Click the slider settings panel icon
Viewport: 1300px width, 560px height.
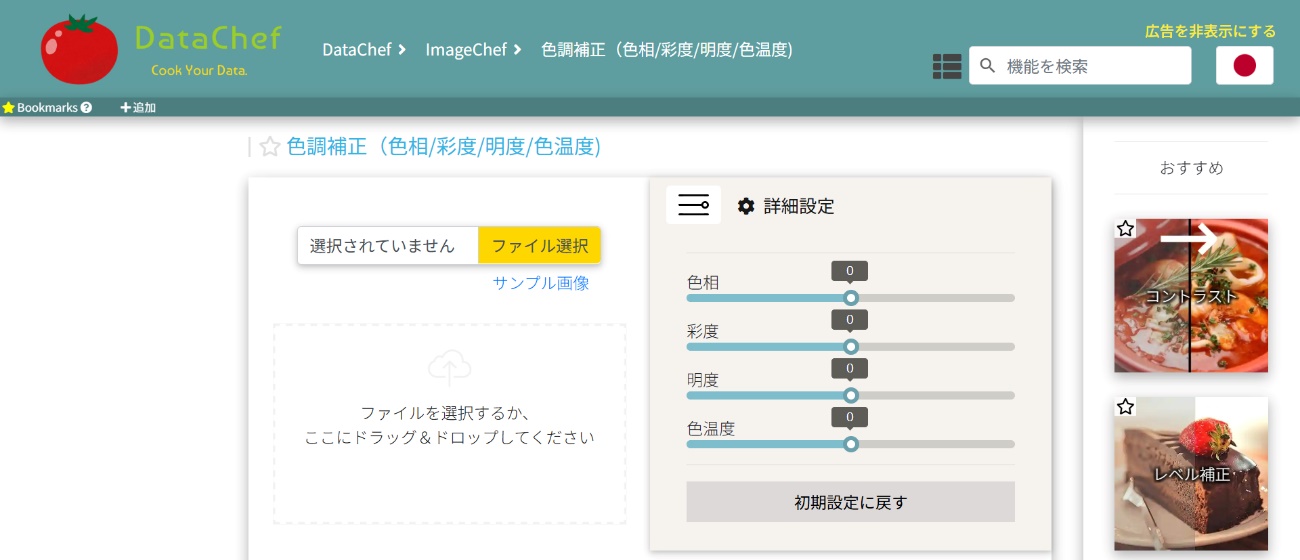pyautogui.click(x=693, y=206)
